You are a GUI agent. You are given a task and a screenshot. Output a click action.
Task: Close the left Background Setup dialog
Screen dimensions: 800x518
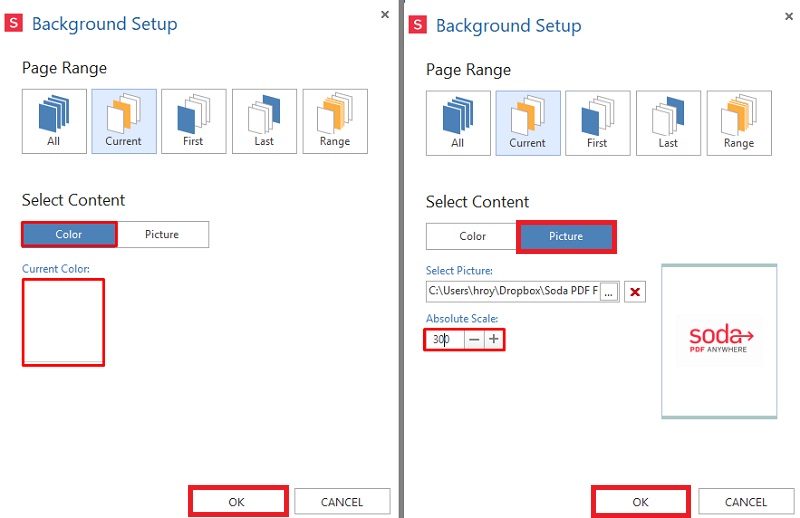click(385, 14)
